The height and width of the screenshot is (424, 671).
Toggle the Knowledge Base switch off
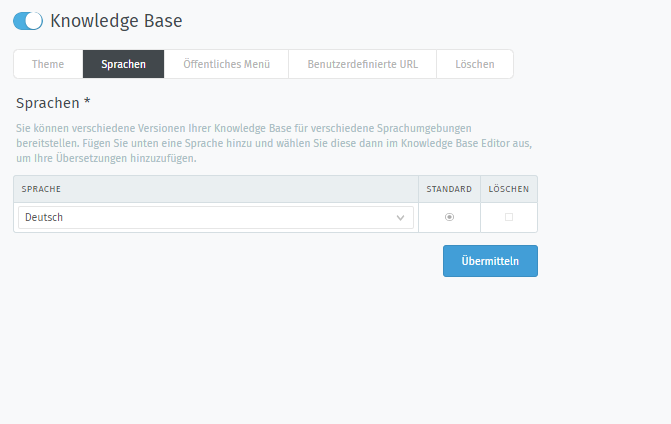pyautogui.click(x=28, y=21)
